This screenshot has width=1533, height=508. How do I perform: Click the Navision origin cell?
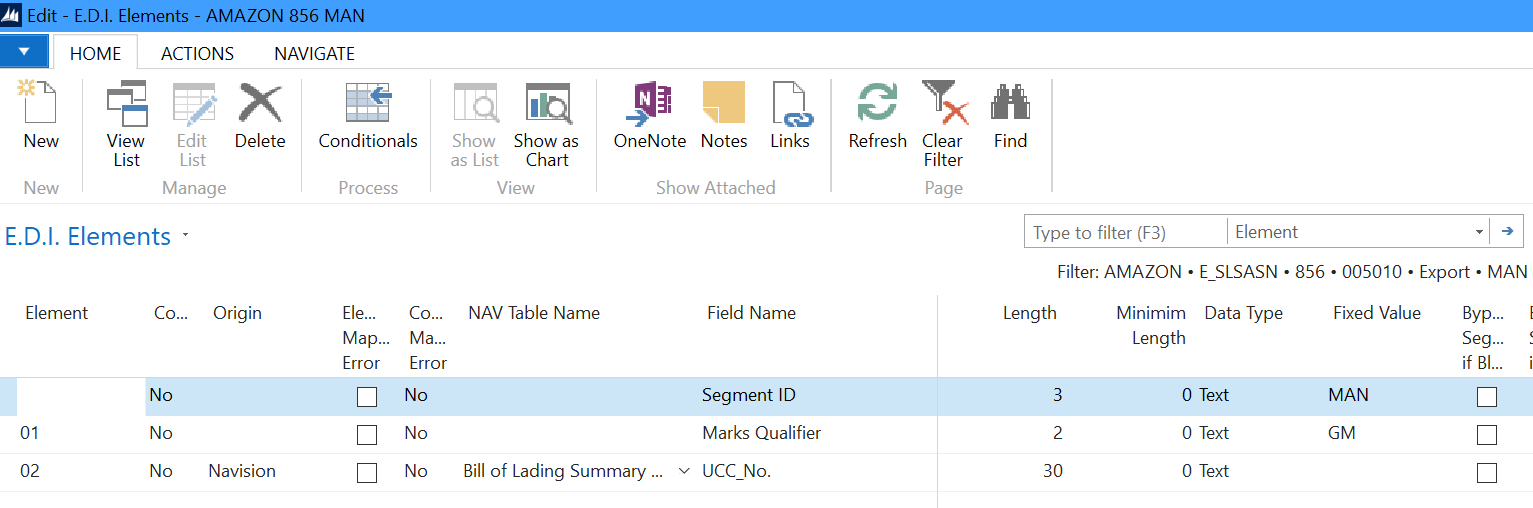pyautogui.click(x=242, y=471)
